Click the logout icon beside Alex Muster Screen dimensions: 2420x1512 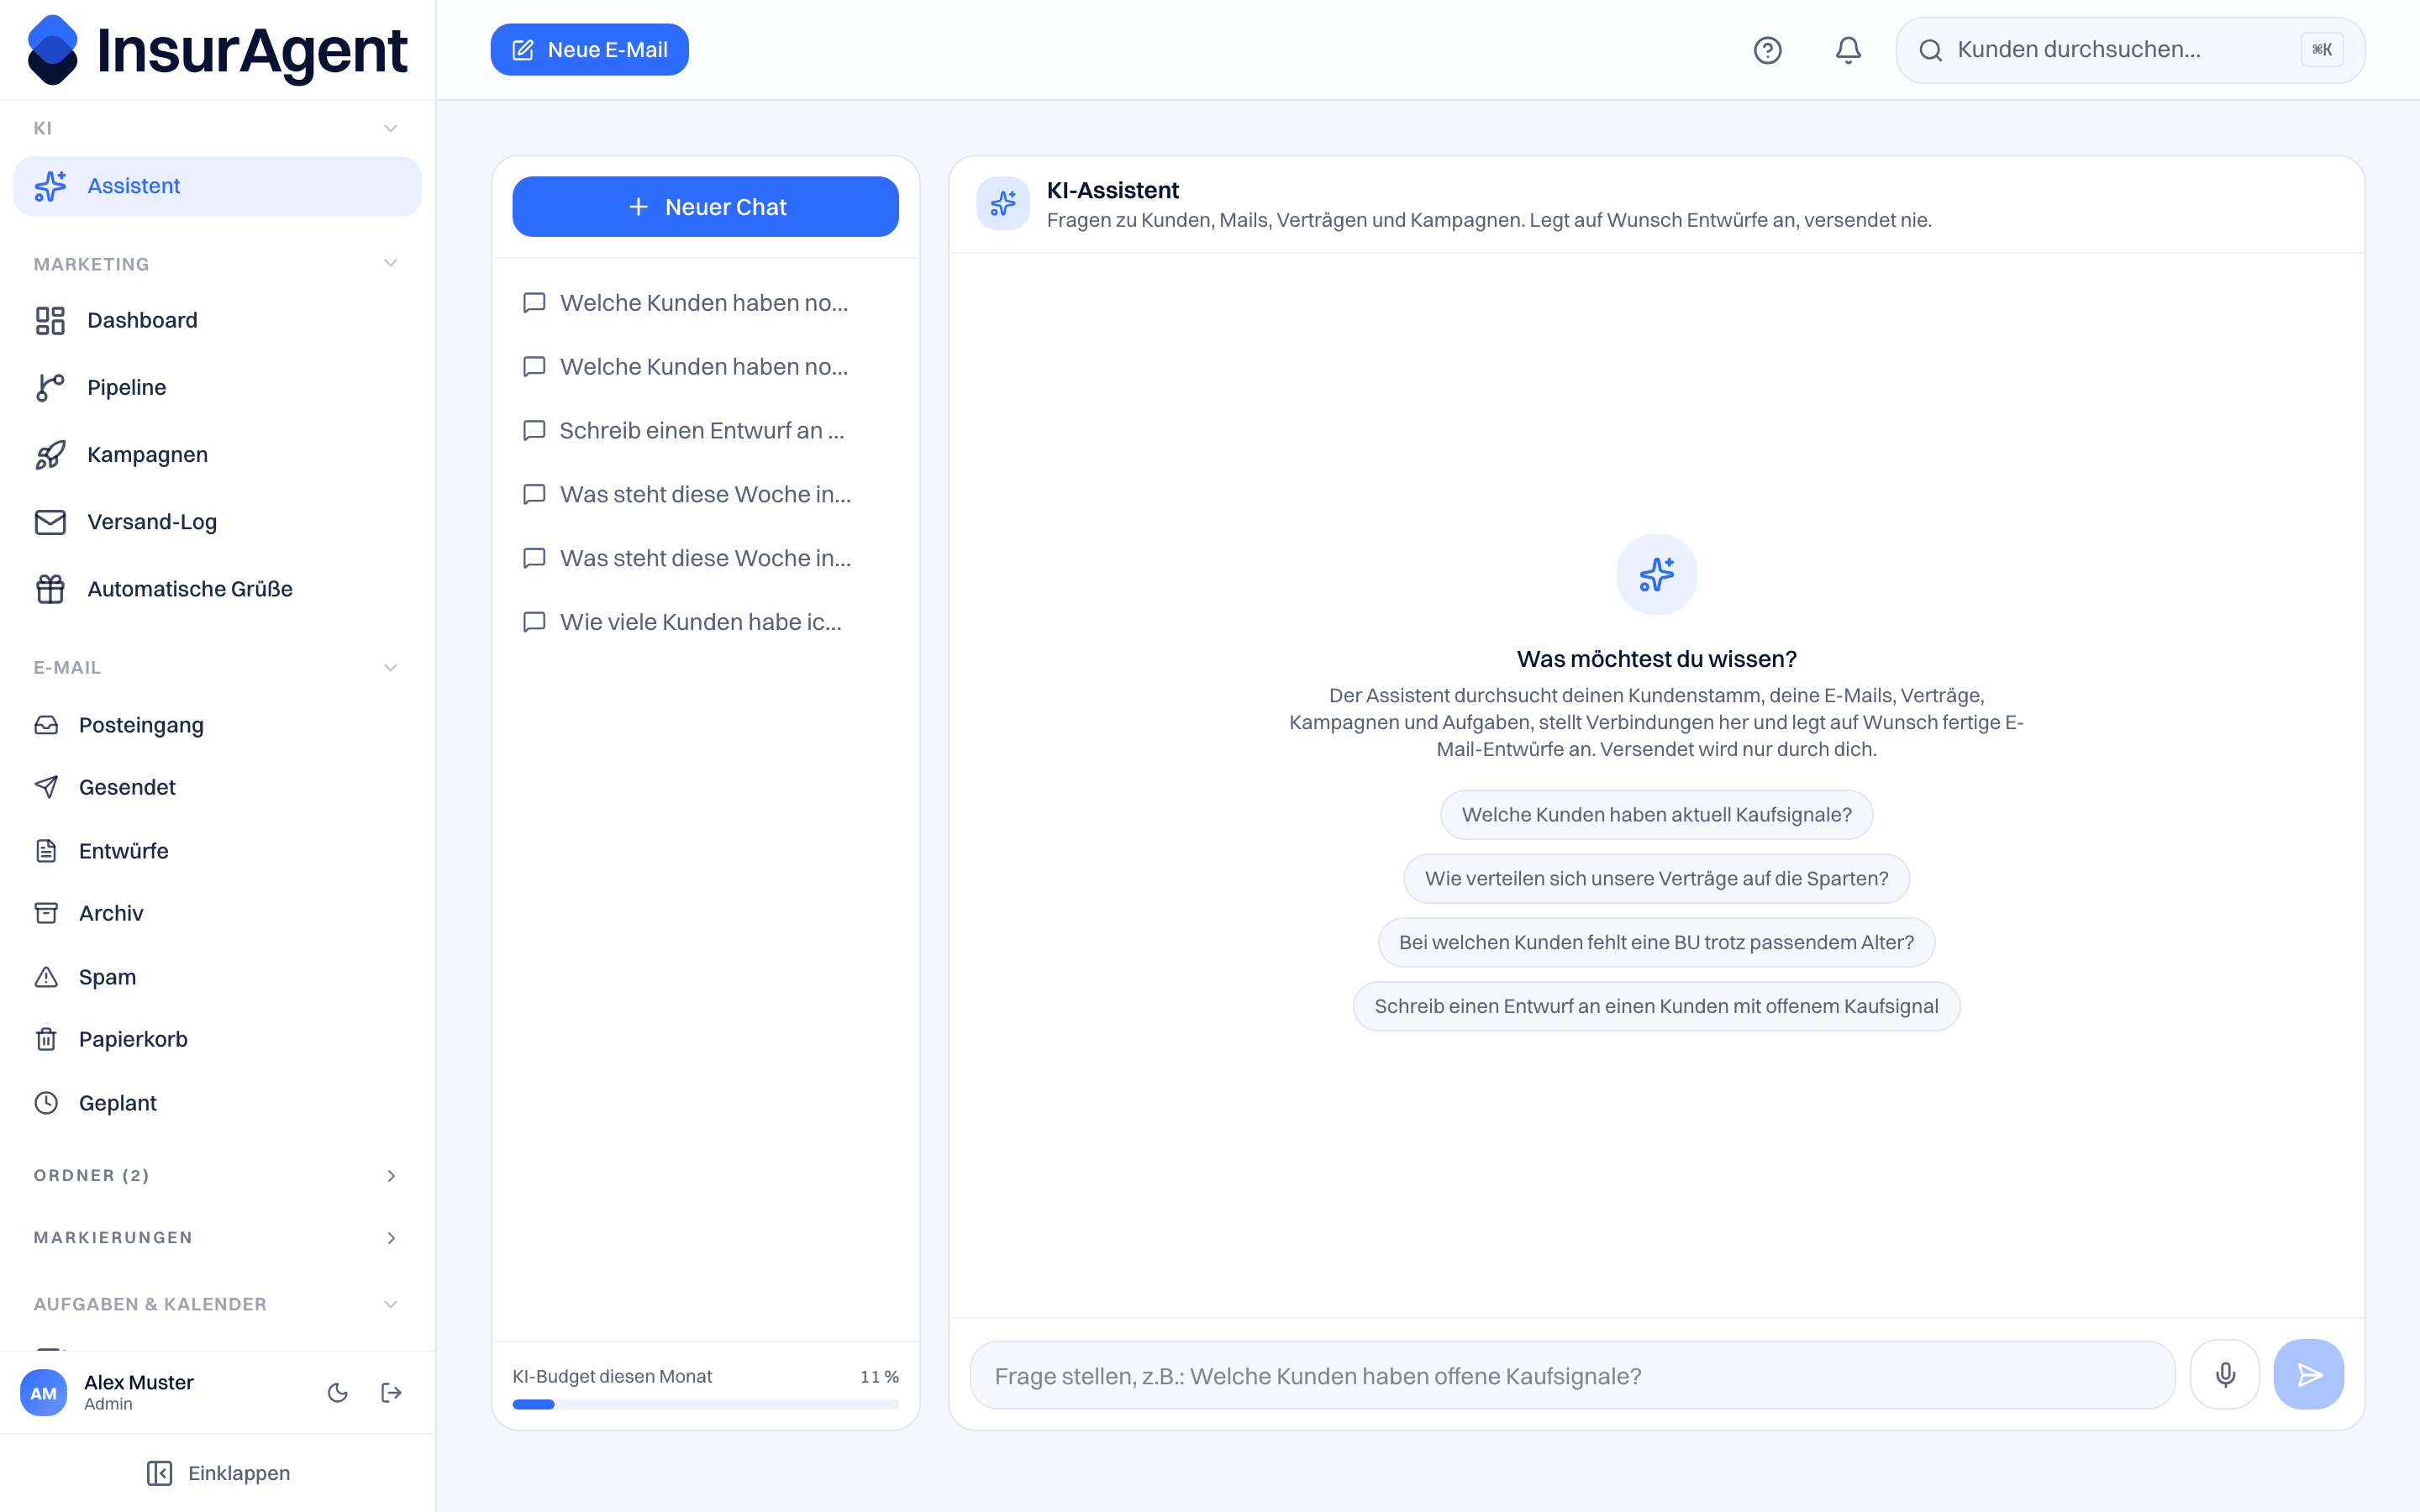pos(391,1392)
